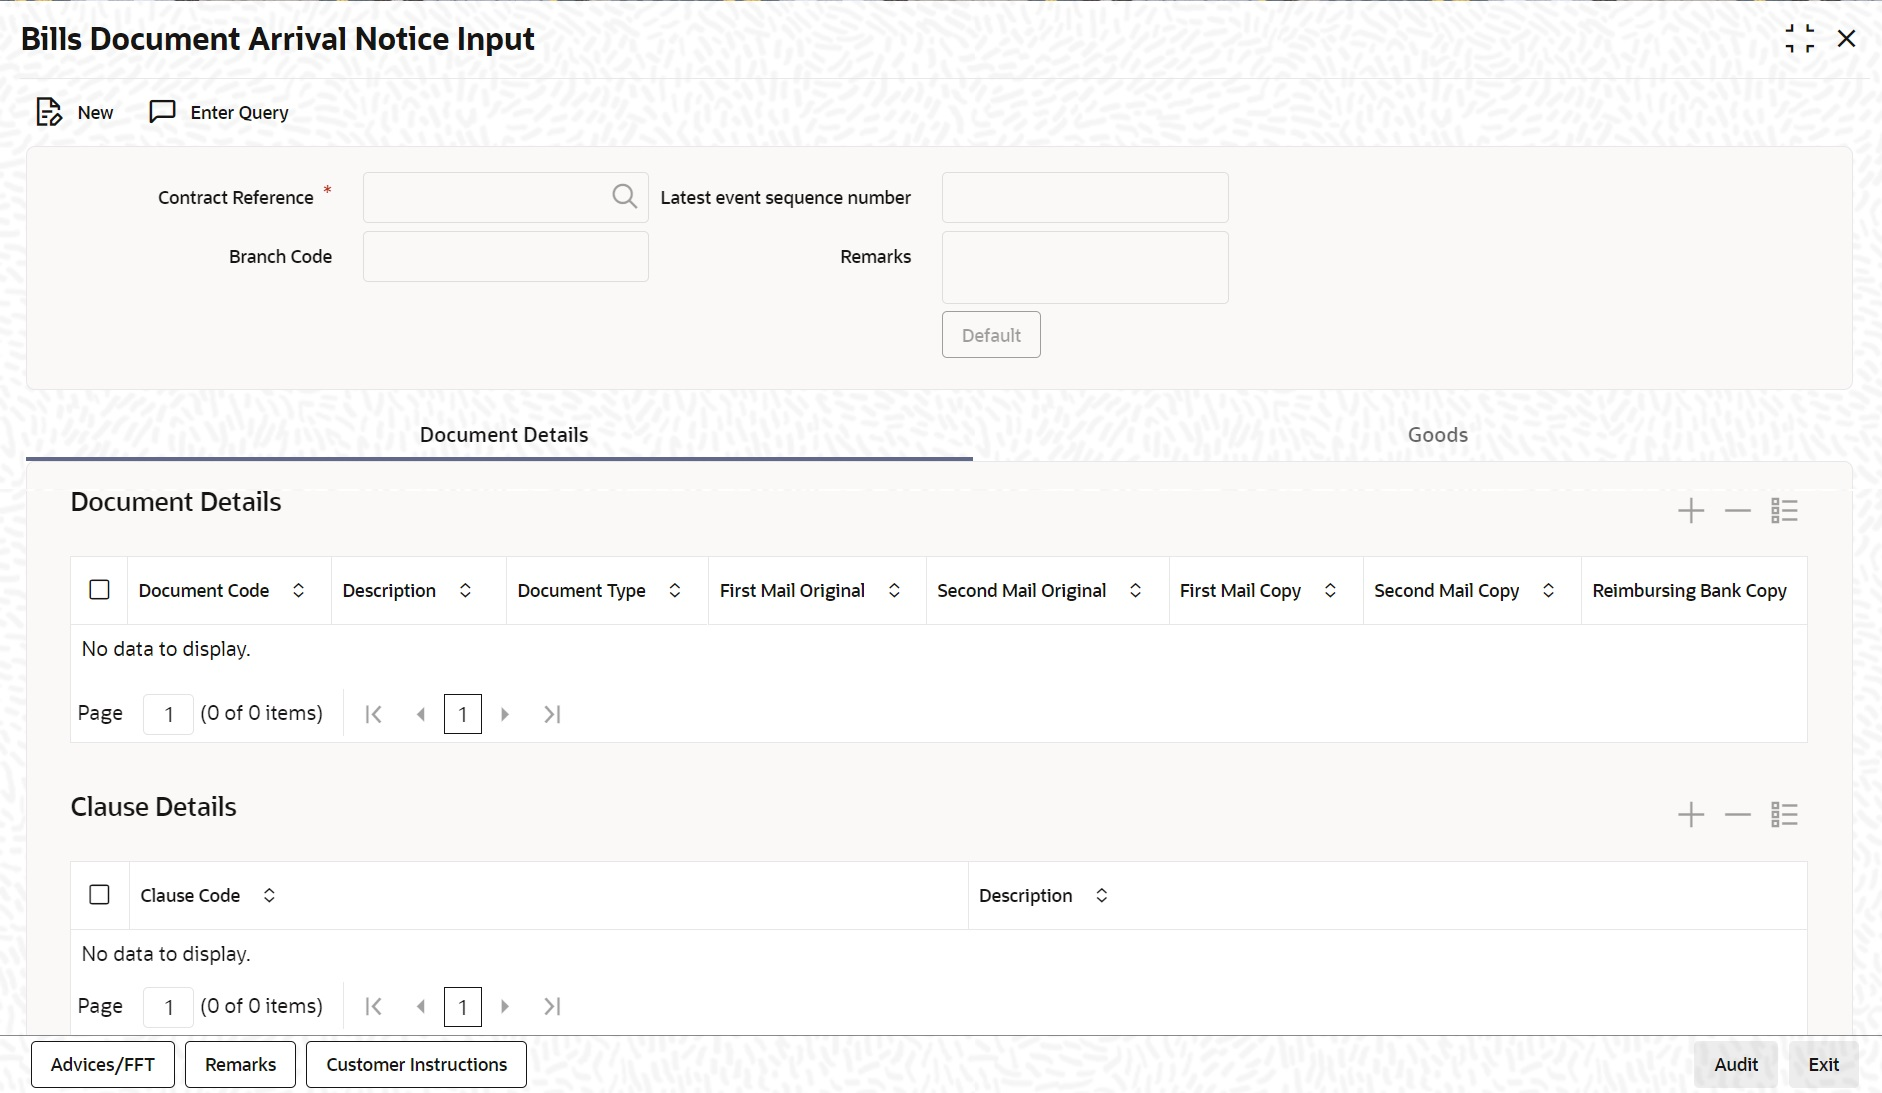The width and height of the screenshot is (1882, 1093).
Task: Click the Remarks text field
Action: 1085,268
